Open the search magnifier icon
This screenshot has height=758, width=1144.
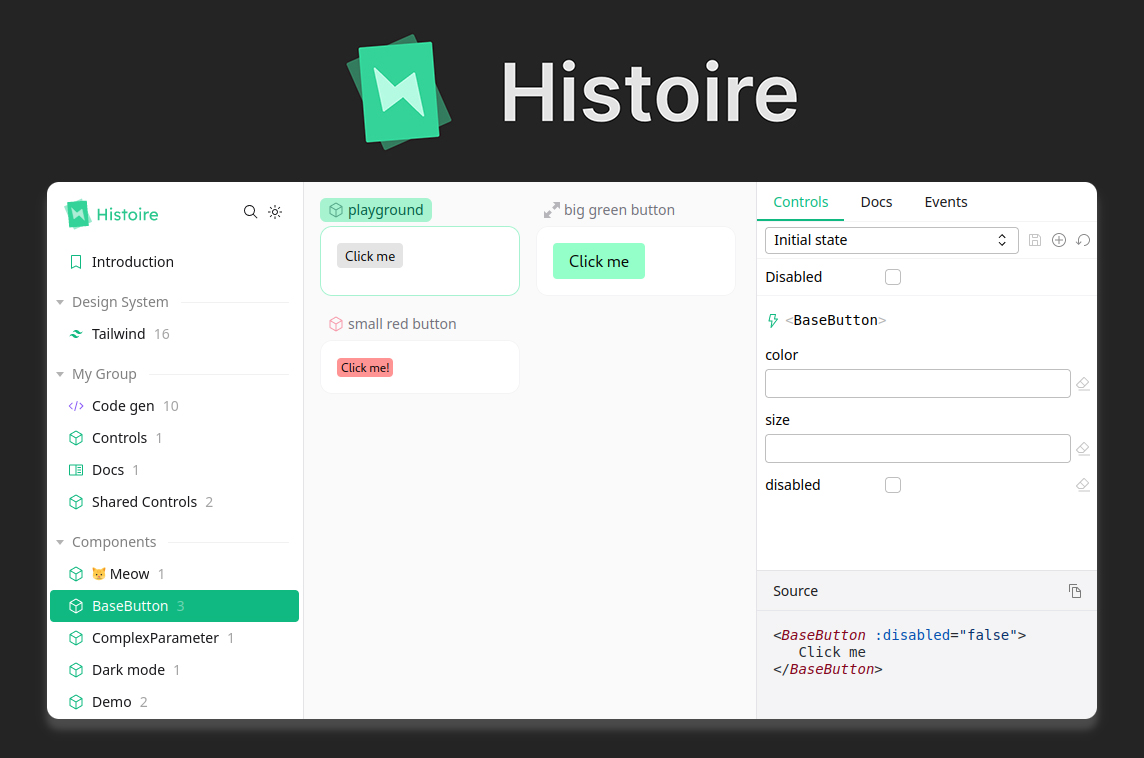250,212
